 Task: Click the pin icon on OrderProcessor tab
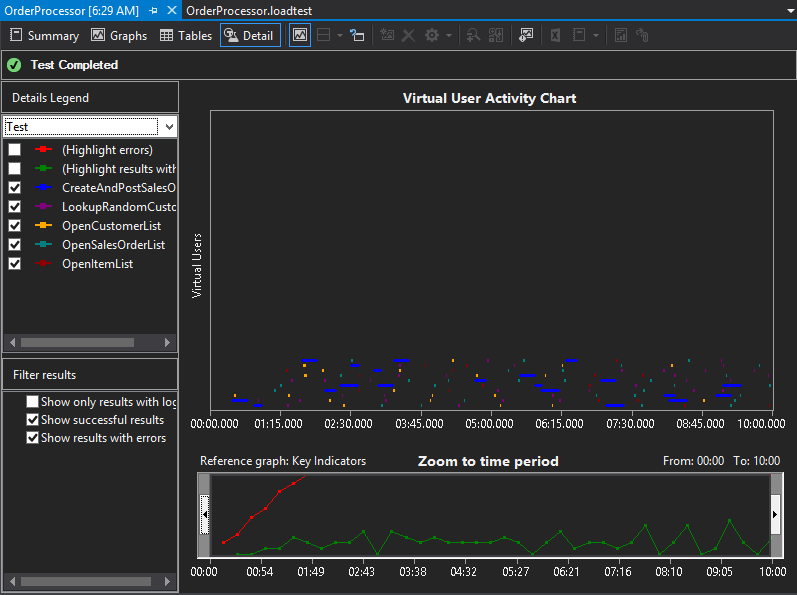point(153,9)
